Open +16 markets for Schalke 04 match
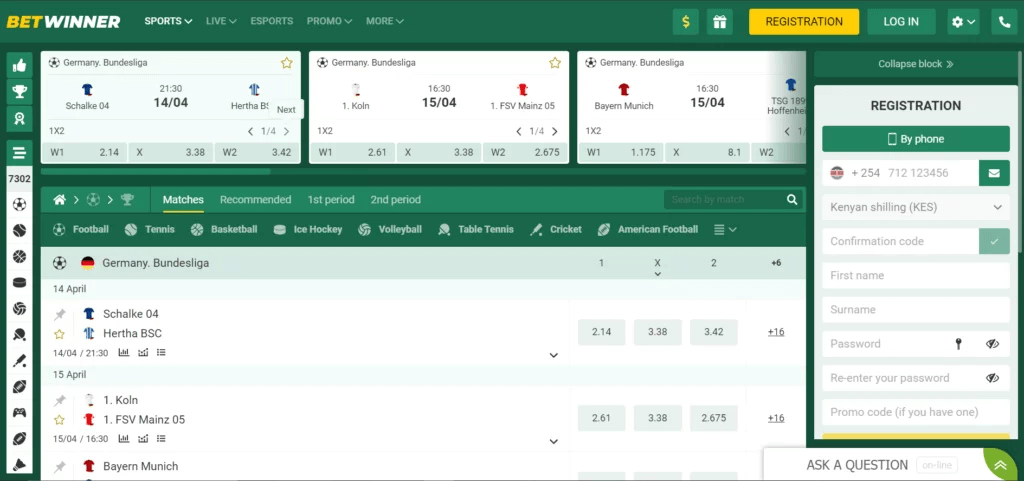This screenshot has height=481, width=1024. coord(776,332)
